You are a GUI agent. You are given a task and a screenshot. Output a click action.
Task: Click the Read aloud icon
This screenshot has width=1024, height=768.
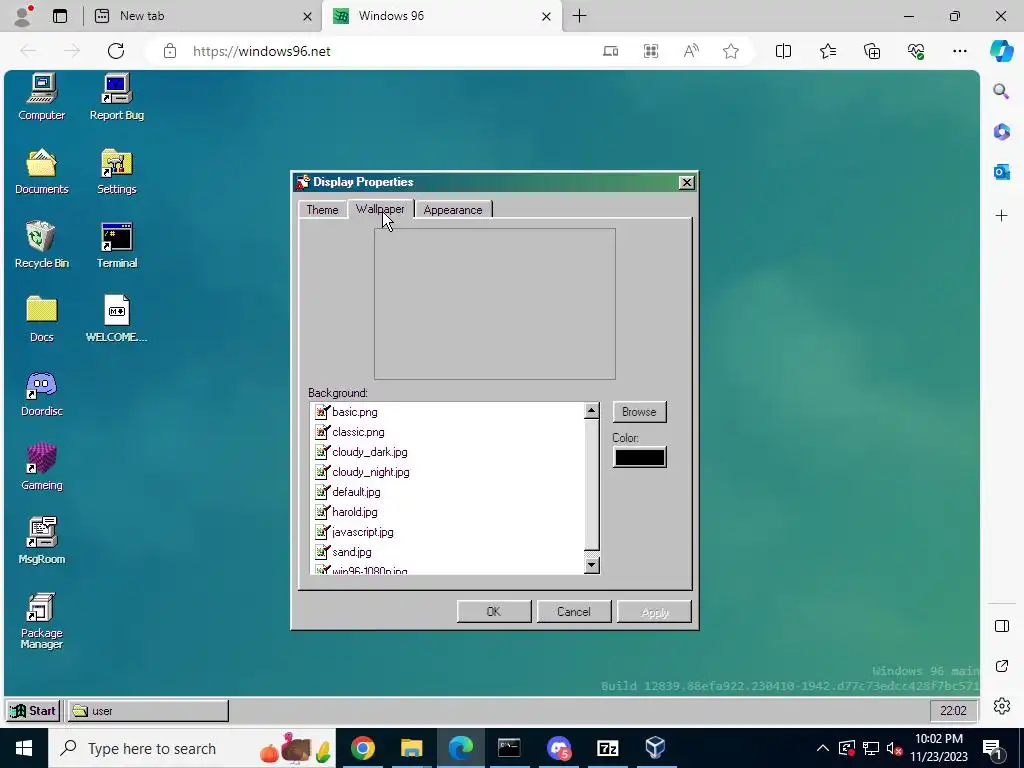click(691, 51)
